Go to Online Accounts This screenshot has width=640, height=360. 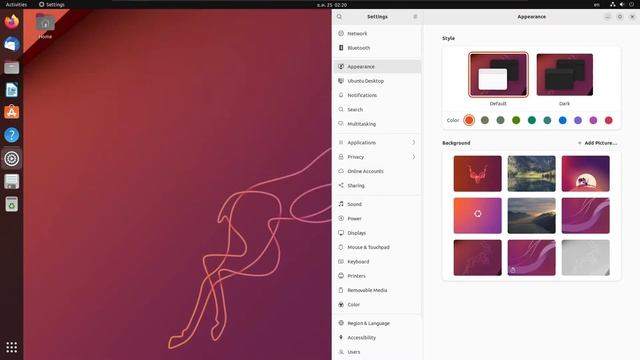click(377, 171)
